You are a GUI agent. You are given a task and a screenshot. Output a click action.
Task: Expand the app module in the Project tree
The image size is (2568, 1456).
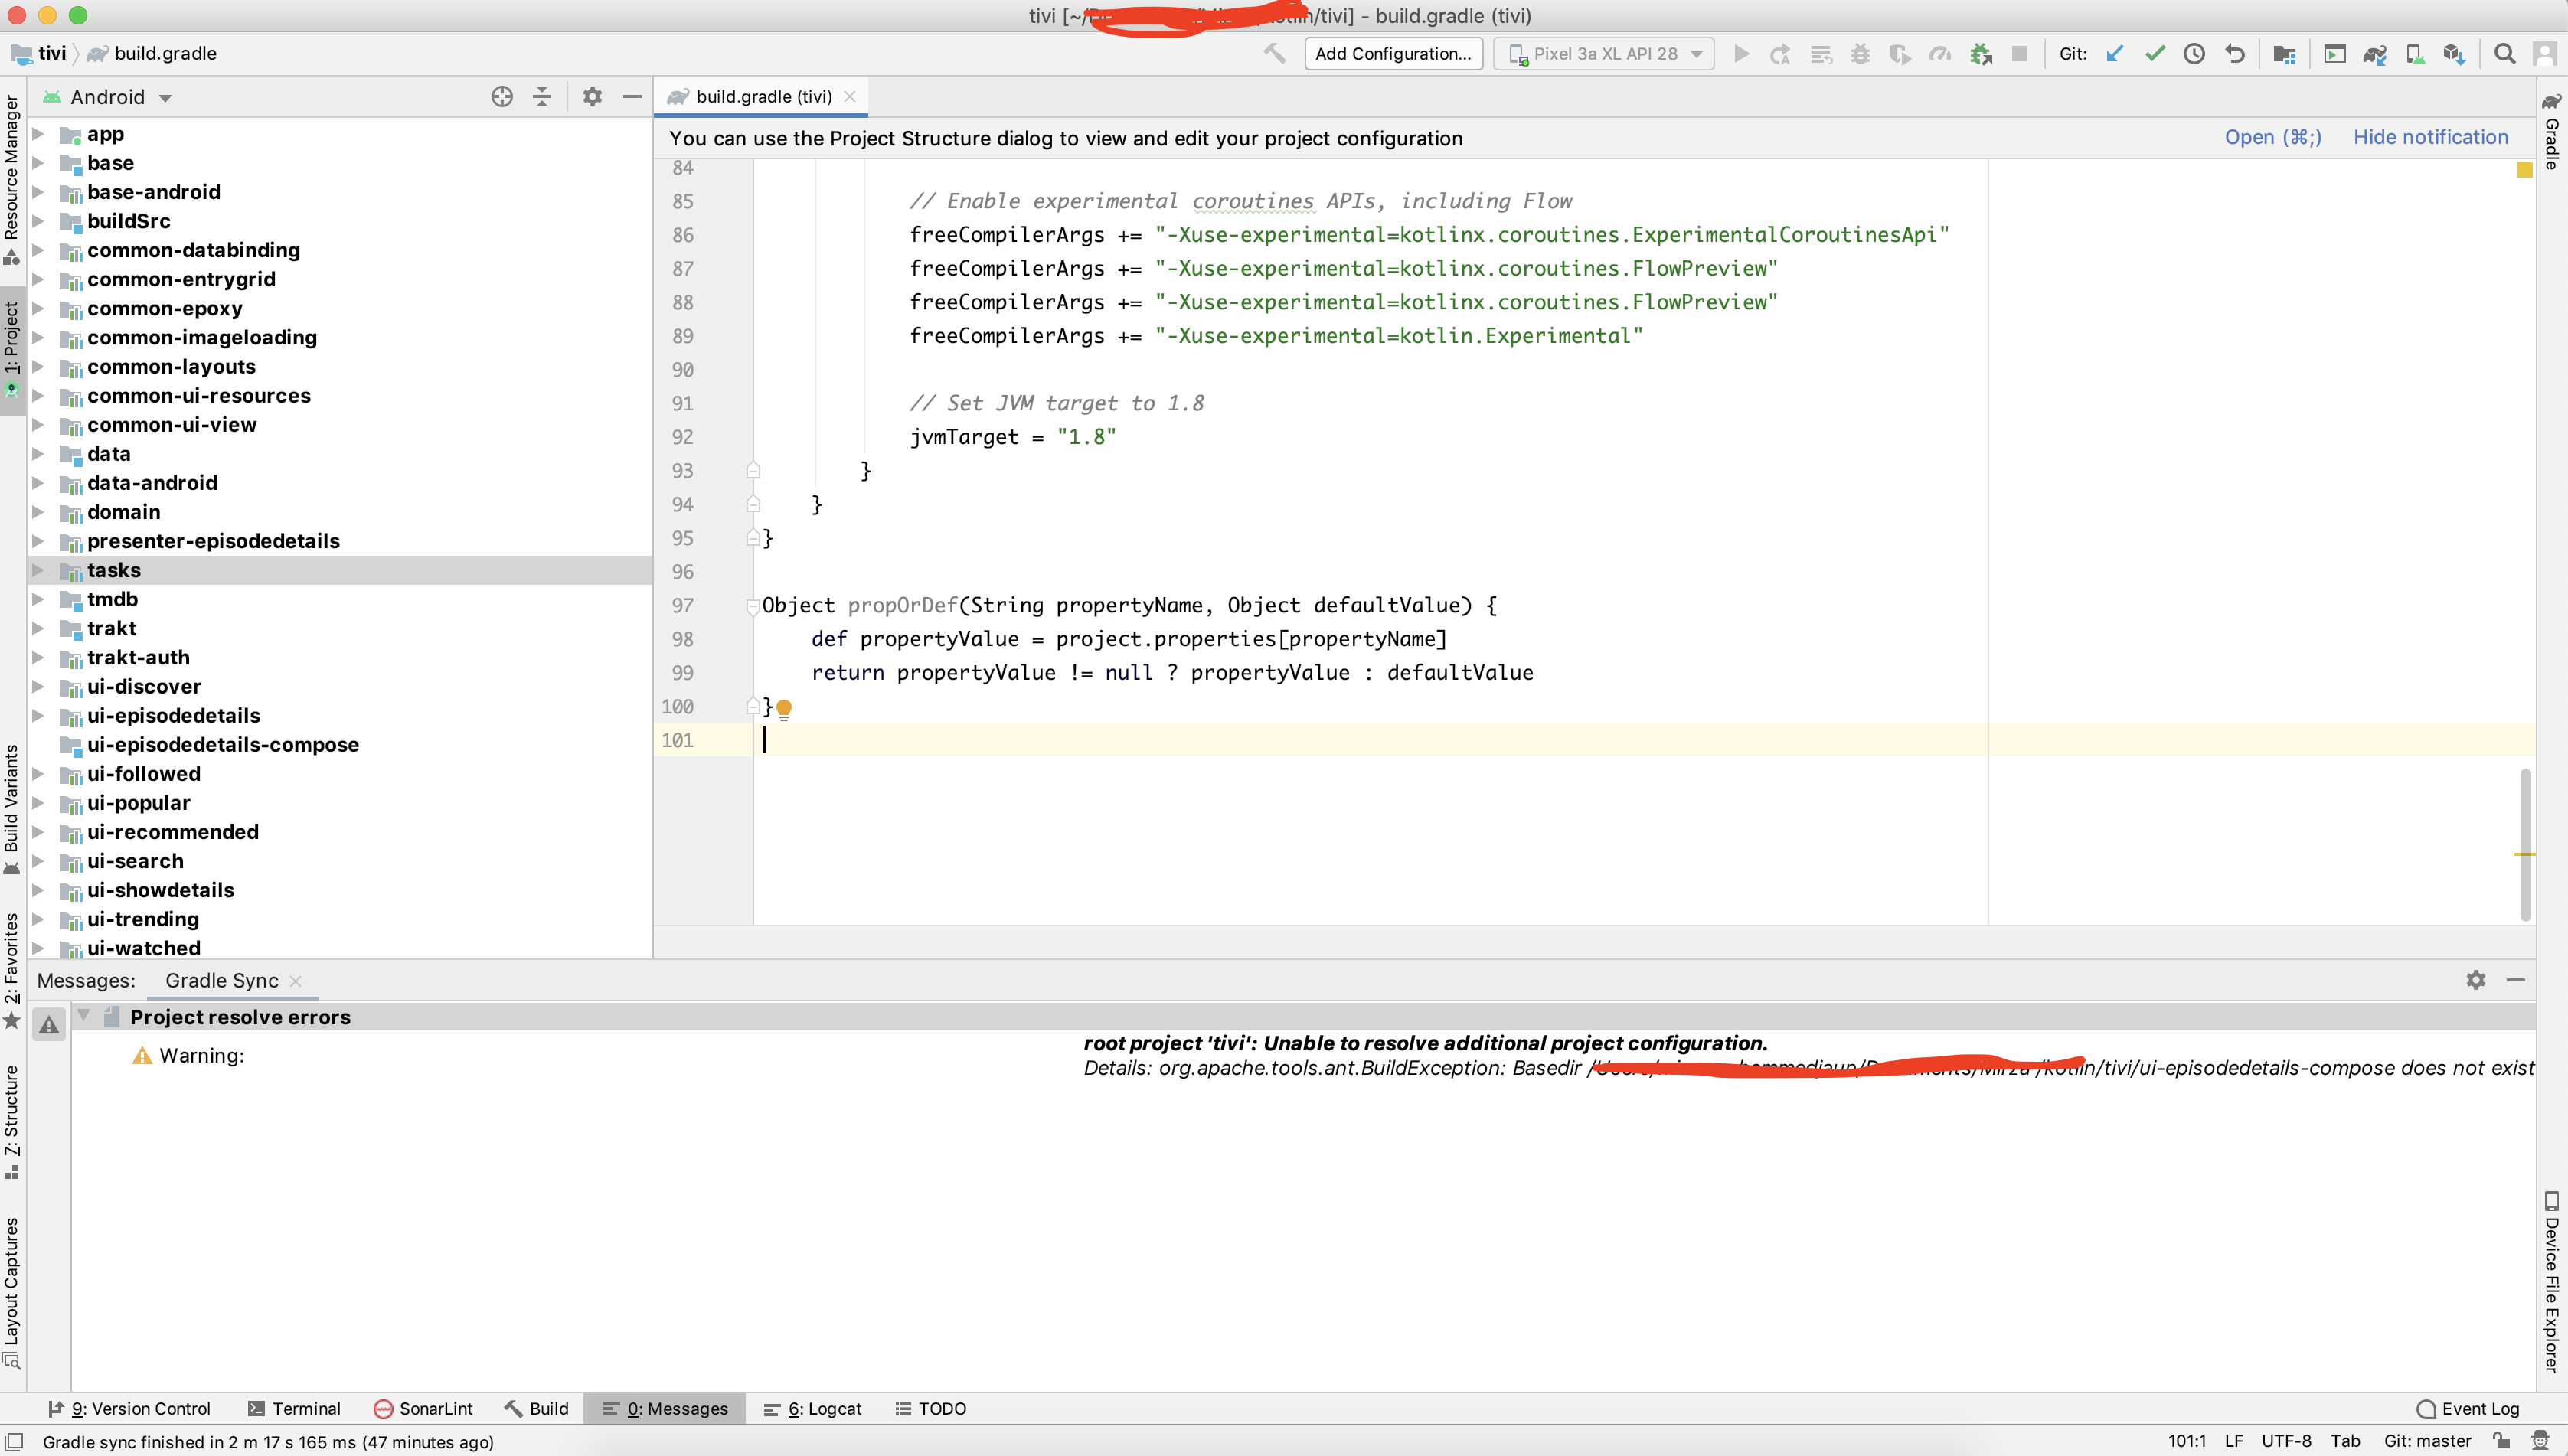pyautogui.click(x=39, y=134)
